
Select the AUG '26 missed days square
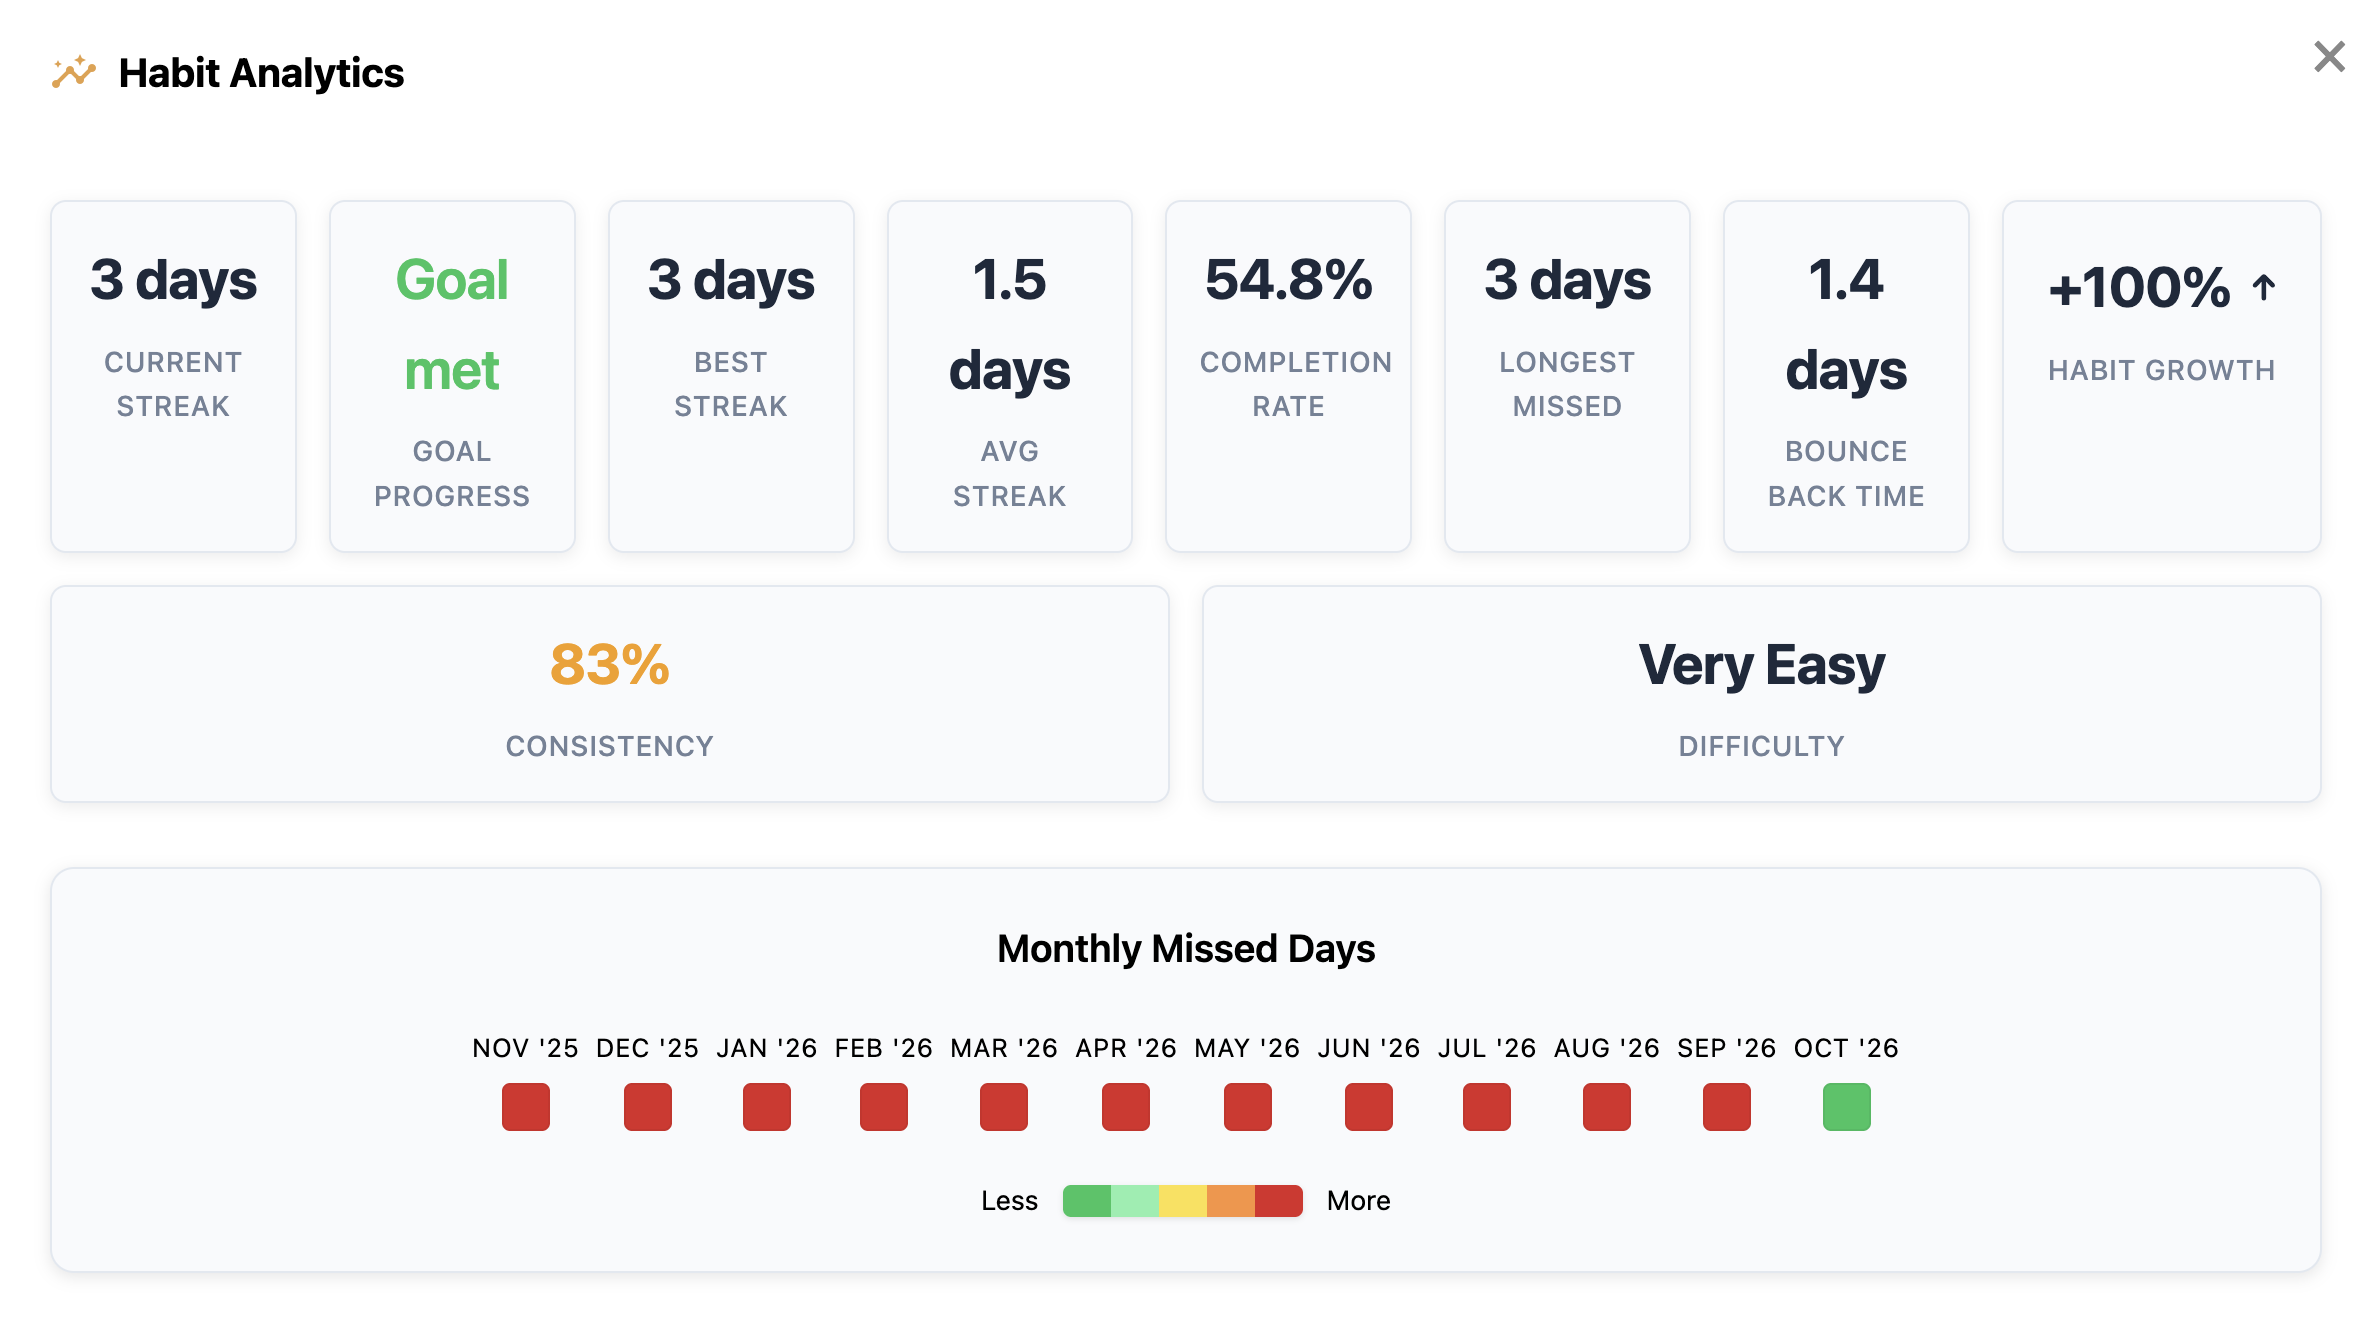[x=1607, y=1107]
